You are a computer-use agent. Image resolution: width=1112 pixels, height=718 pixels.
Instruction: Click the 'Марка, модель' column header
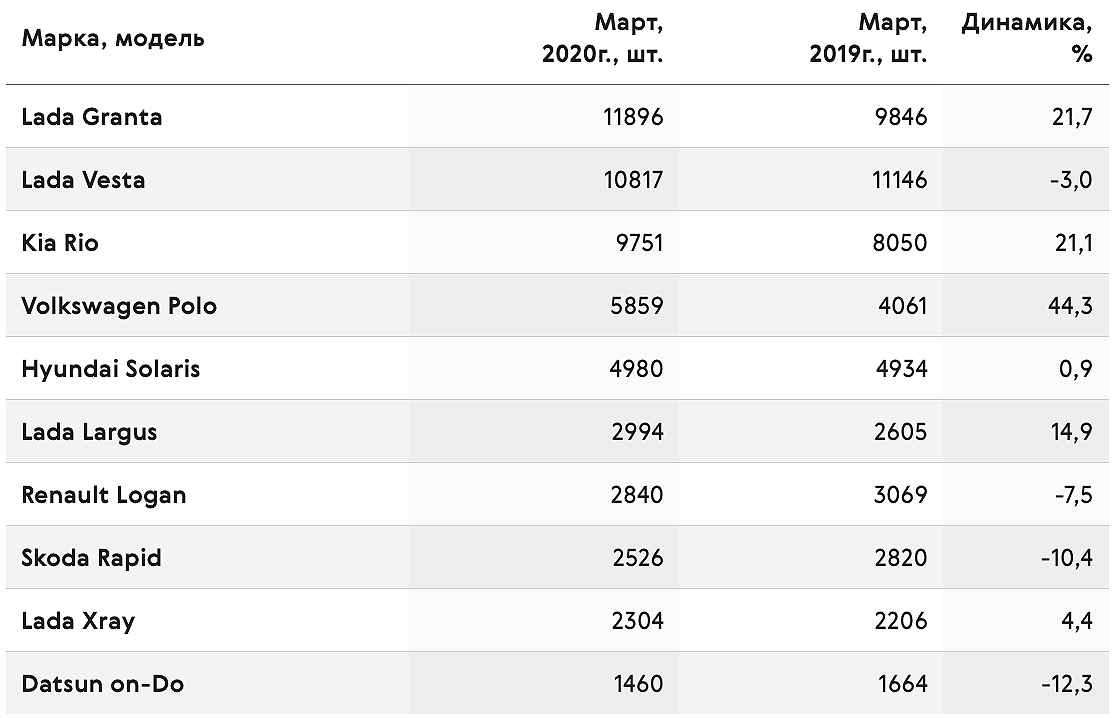(x=113, y=38)
